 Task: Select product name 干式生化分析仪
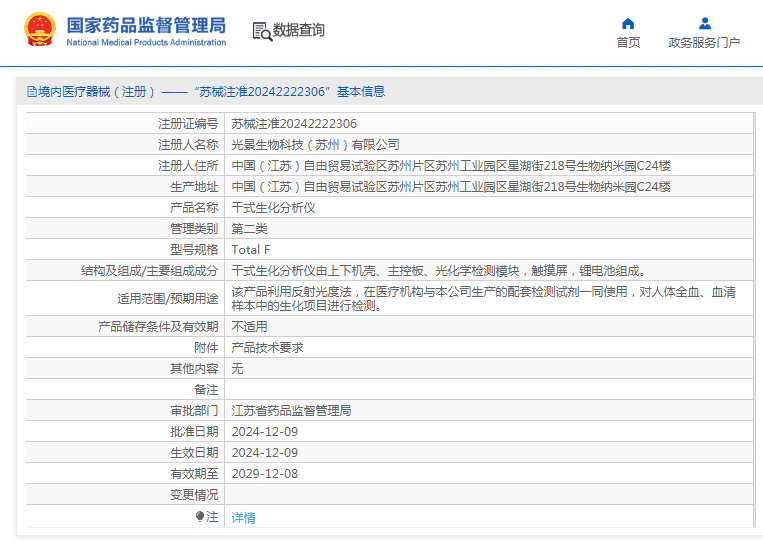point(273,208)
